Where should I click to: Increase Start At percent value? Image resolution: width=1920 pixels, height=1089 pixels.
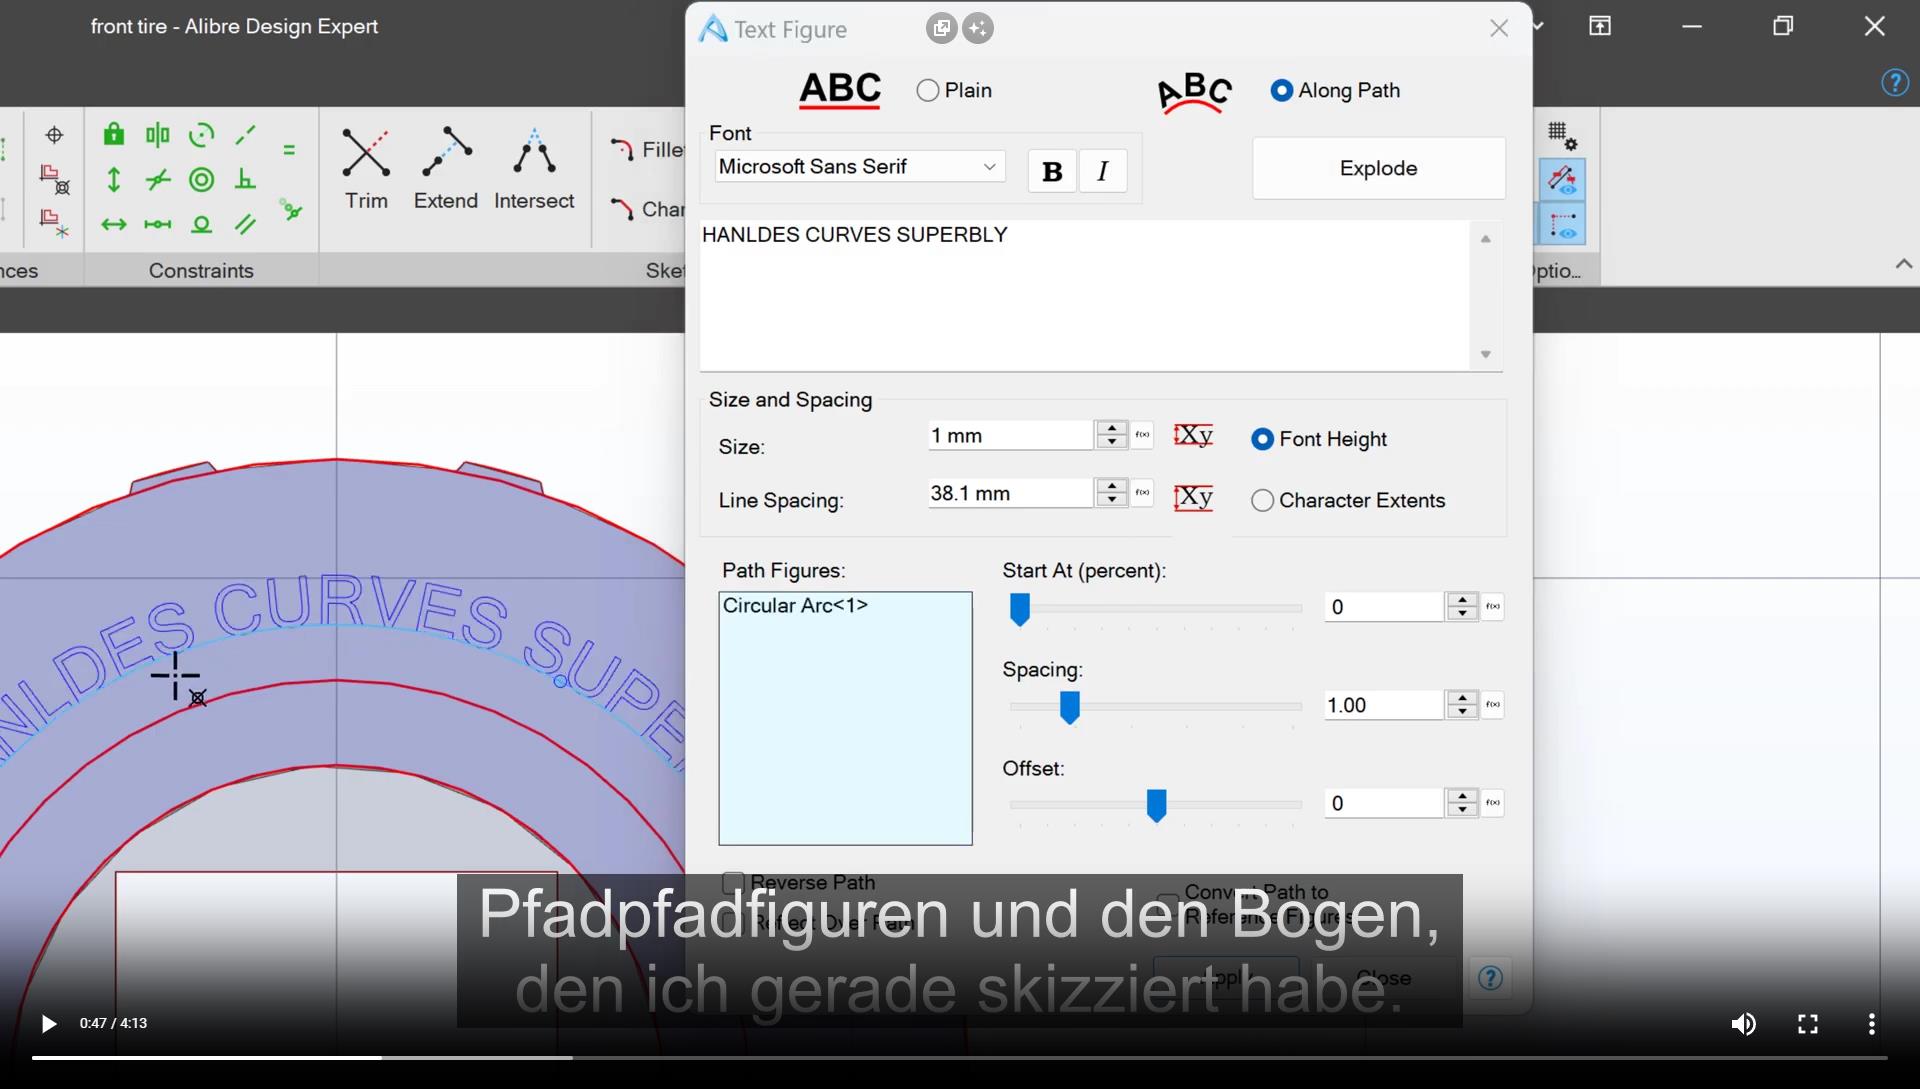[1462, 600]
